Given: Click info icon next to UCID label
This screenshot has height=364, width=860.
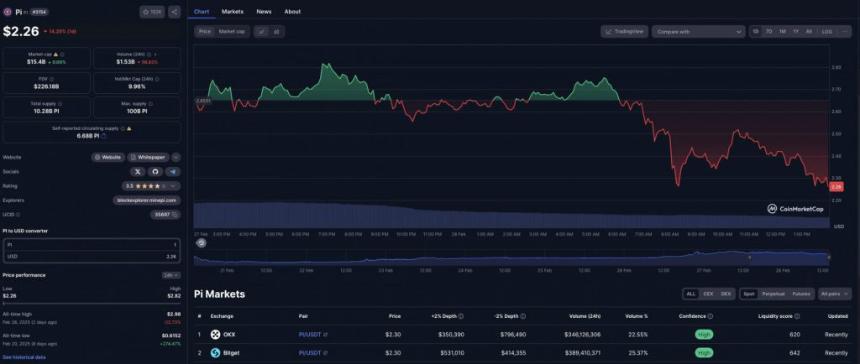Looking at the screenshot, I should 18,214.
